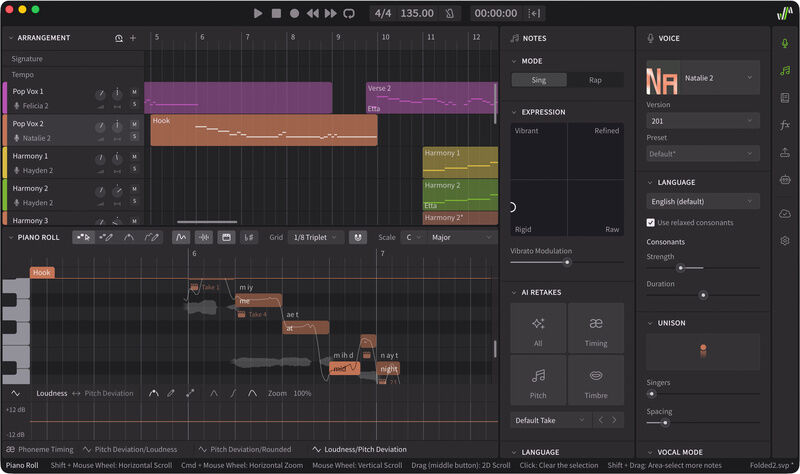Go to next take arrow
Image resolution: width=800 pixels, height=474 pixels.
pyautogui.click(x=615, y=420)
